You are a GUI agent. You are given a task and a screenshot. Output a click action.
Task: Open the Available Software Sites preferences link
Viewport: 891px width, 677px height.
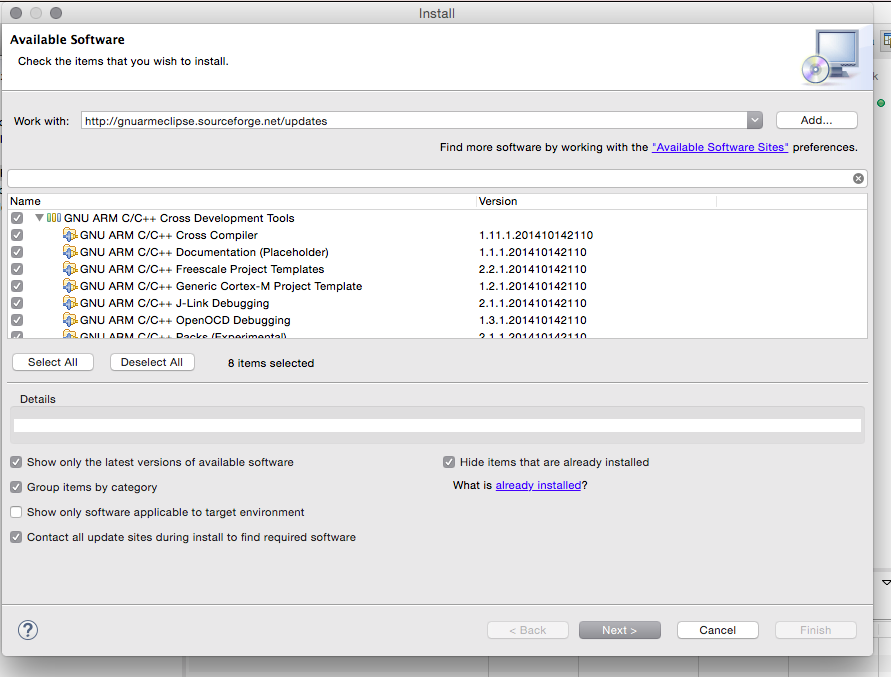720,147
